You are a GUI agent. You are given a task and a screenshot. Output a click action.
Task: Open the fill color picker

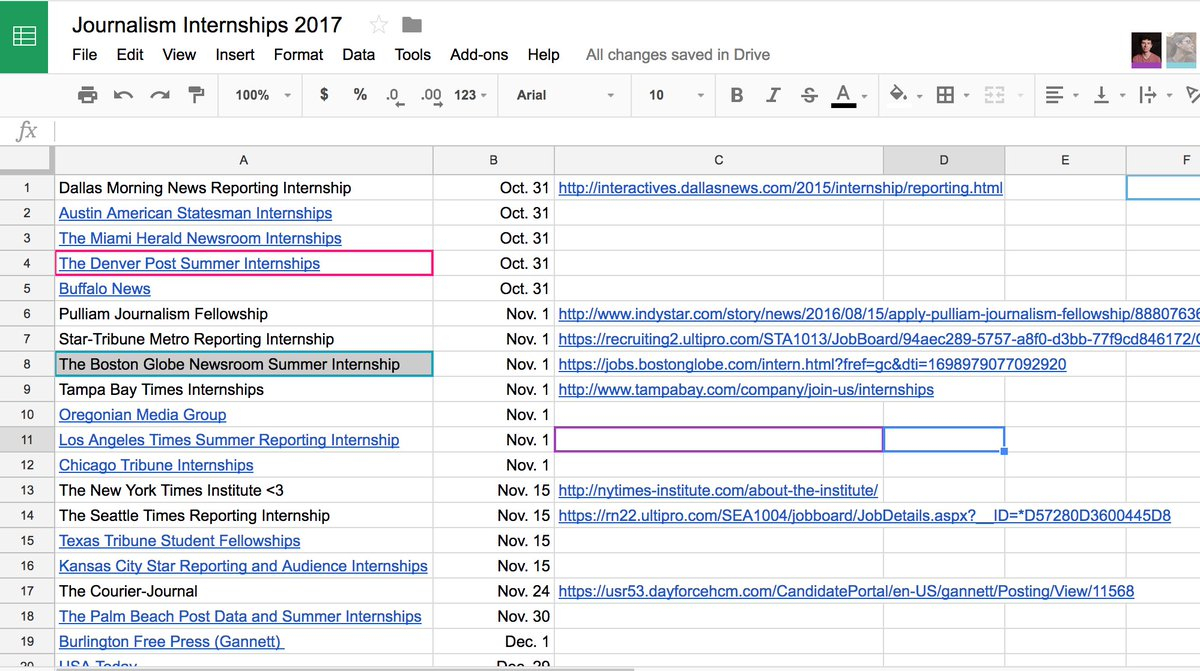coord(903,95)
